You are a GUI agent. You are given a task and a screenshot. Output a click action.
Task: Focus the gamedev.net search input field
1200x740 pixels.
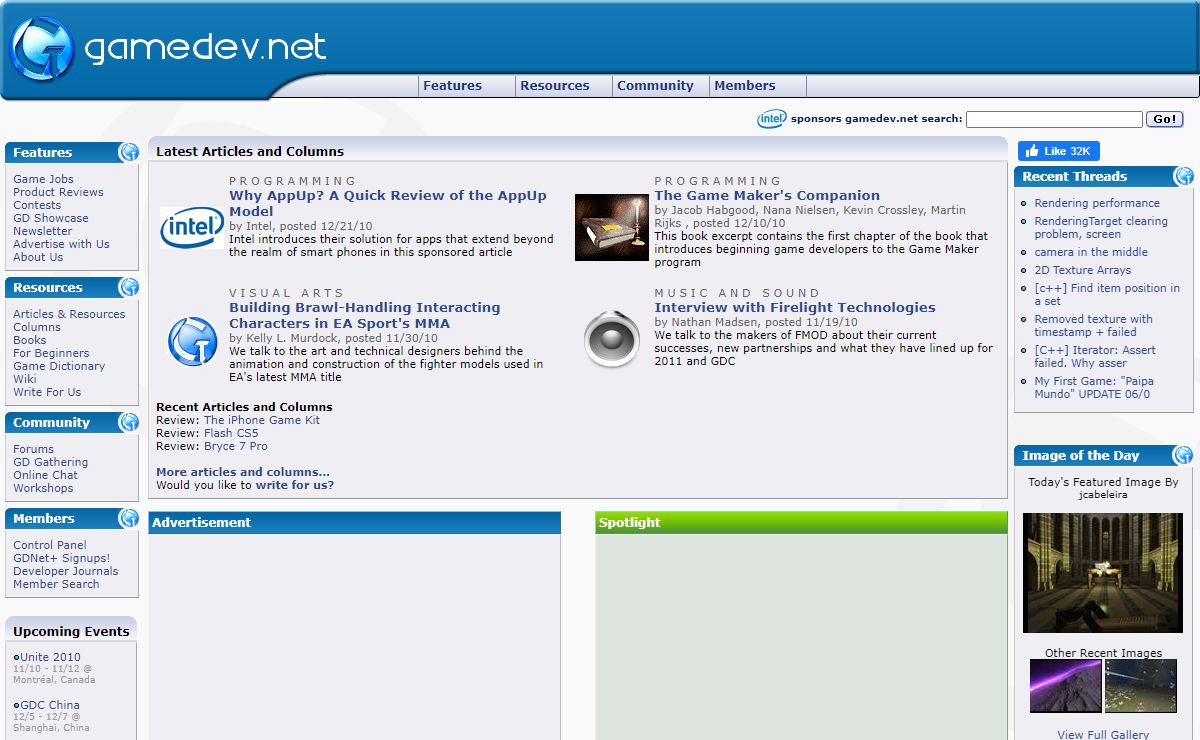(1054, 119)
